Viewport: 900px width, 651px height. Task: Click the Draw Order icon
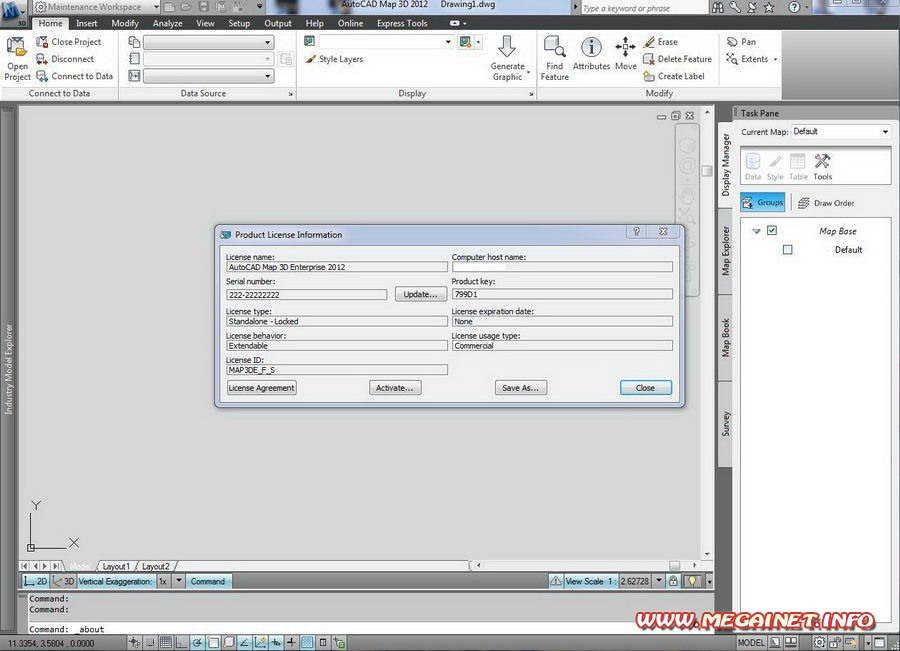(826, 203)
